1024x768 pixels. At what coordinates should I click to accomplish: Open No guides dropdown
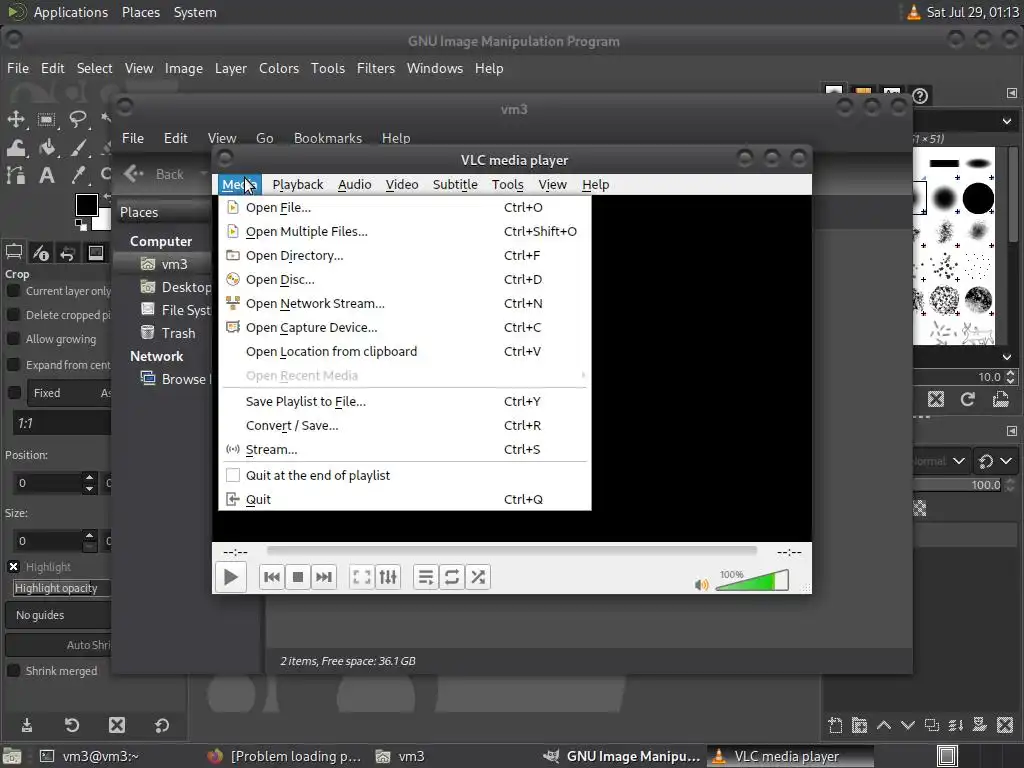(x=58, y=615)
